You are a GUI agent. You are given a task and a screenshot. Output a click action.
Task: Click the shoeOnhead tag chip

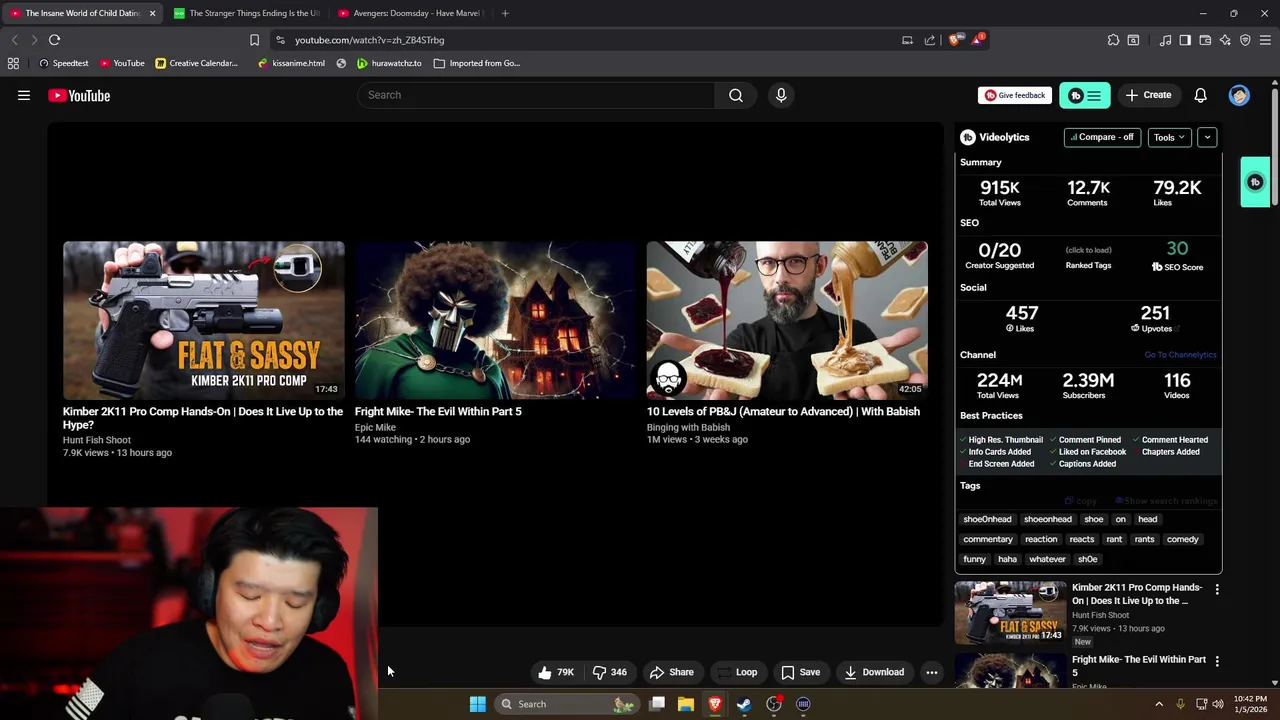[x=987, y=519]
